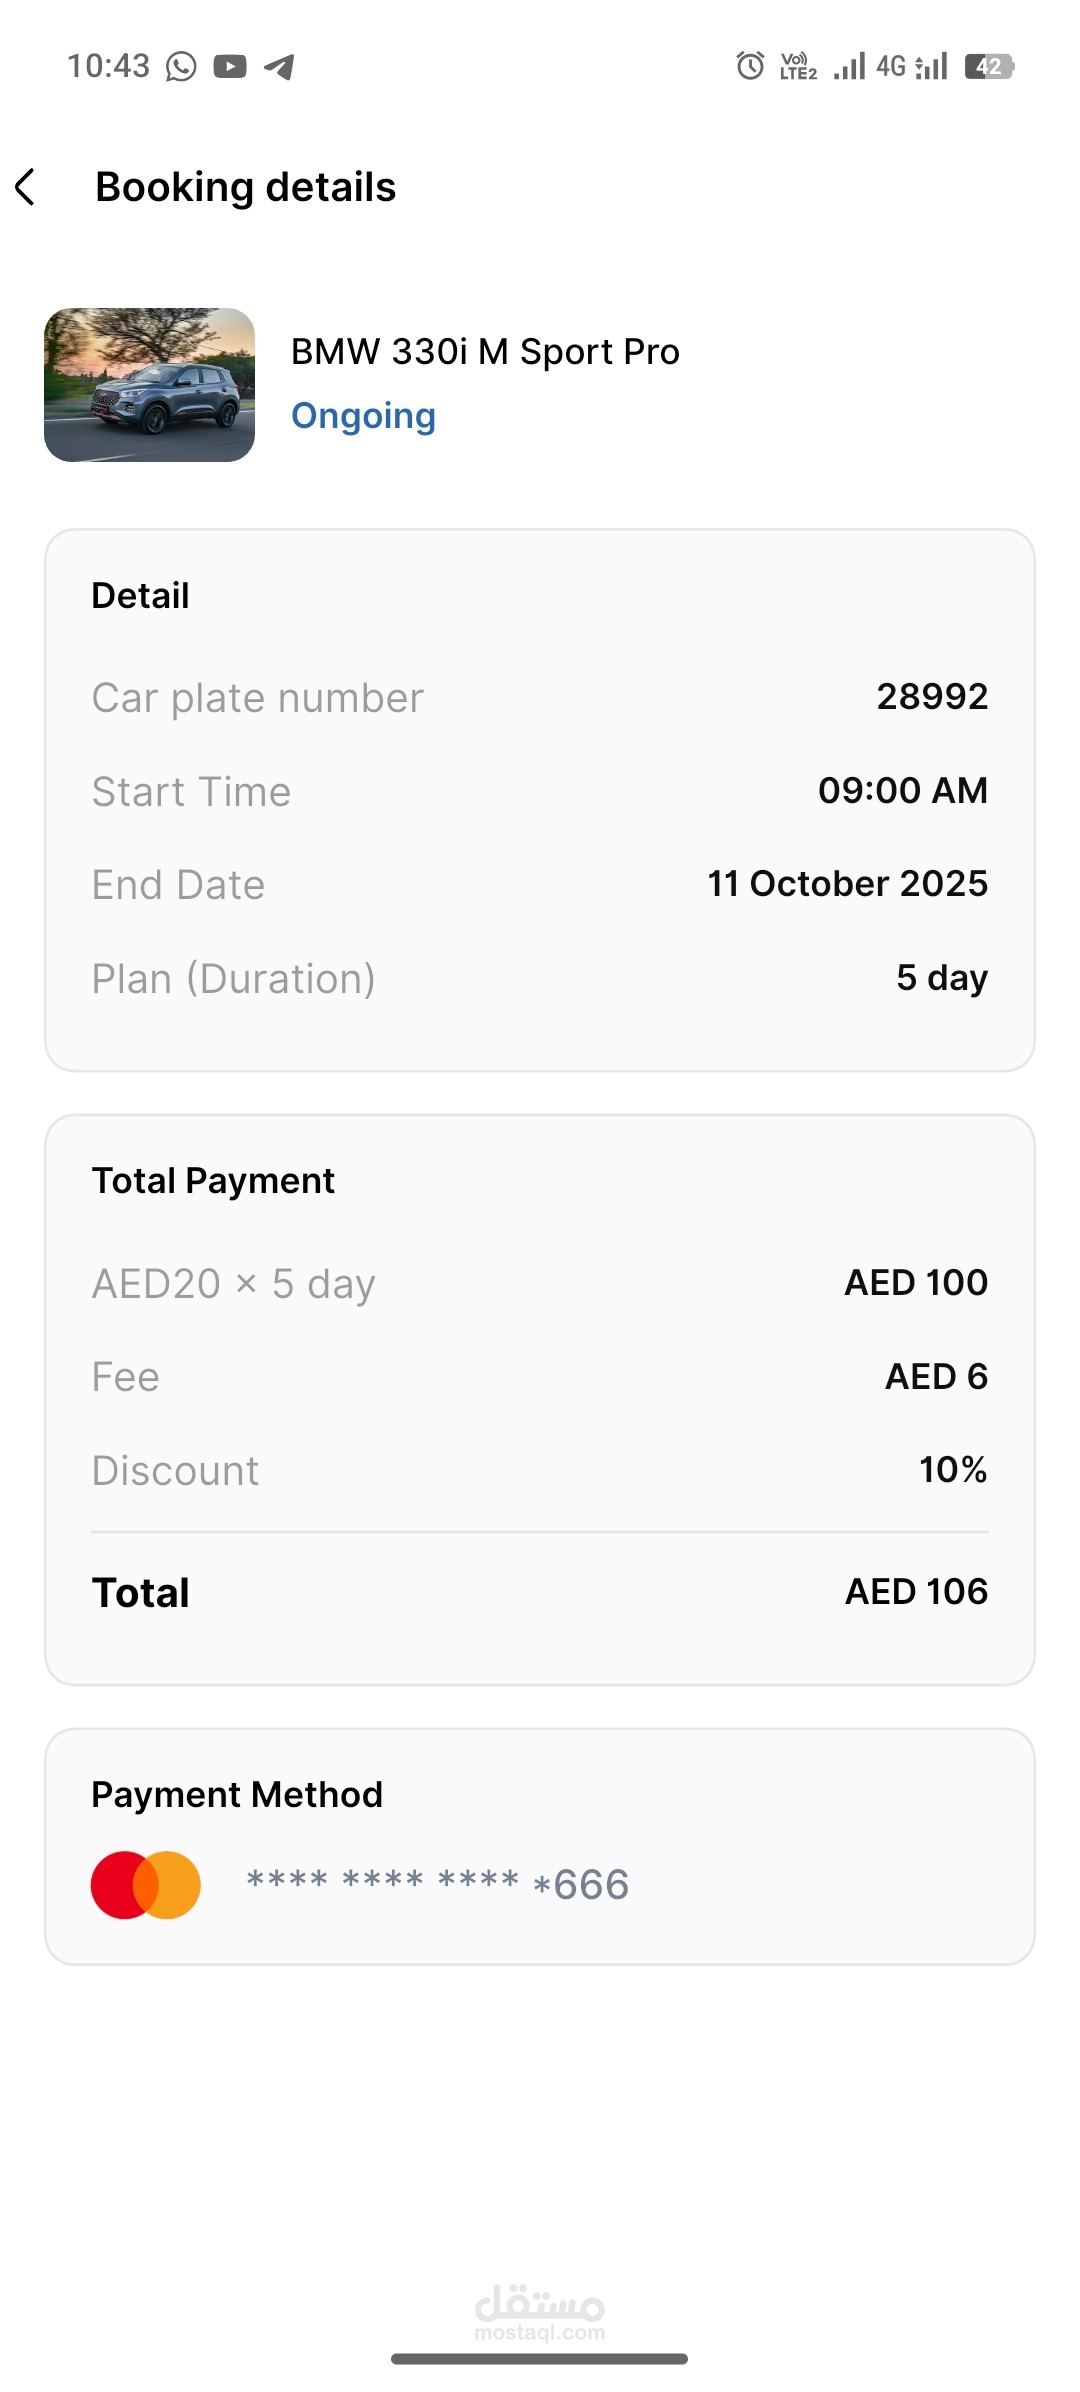
Task: Tap the Start Time 09:00 AM value
Action: [x=902, y=791]
